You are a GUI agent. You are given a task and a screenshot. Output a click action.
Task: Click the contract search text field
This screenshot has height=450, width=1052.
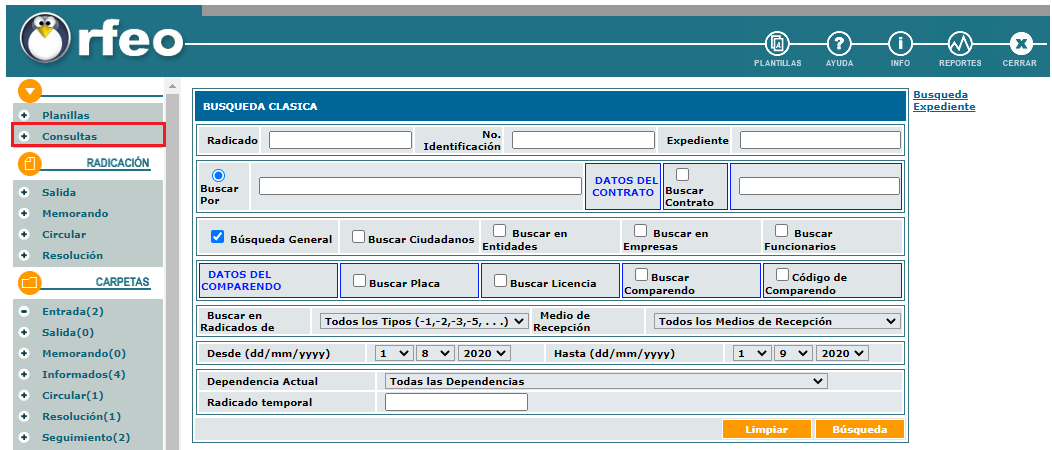(819, 186)
